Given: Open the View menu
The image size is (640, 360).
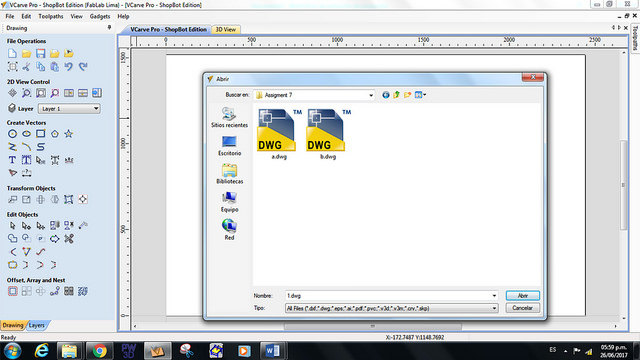Looking at the screenshot, I should click(76, 16).
